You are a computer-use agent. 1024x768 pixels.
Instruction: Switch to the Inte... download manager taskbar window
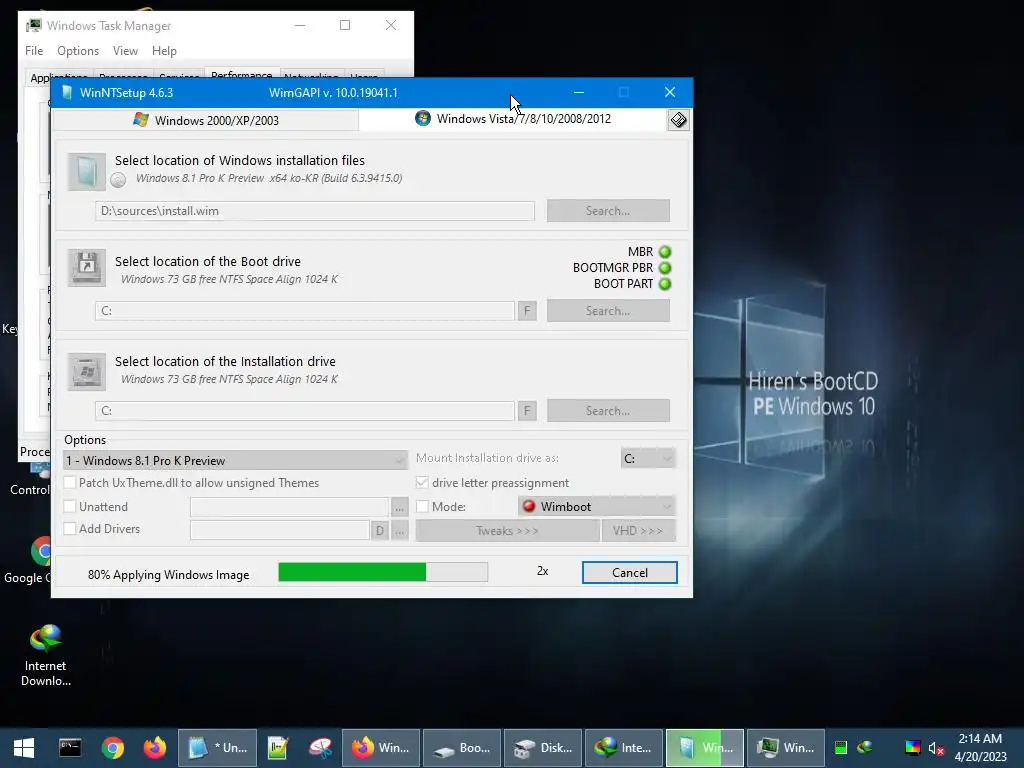[624, 748]
